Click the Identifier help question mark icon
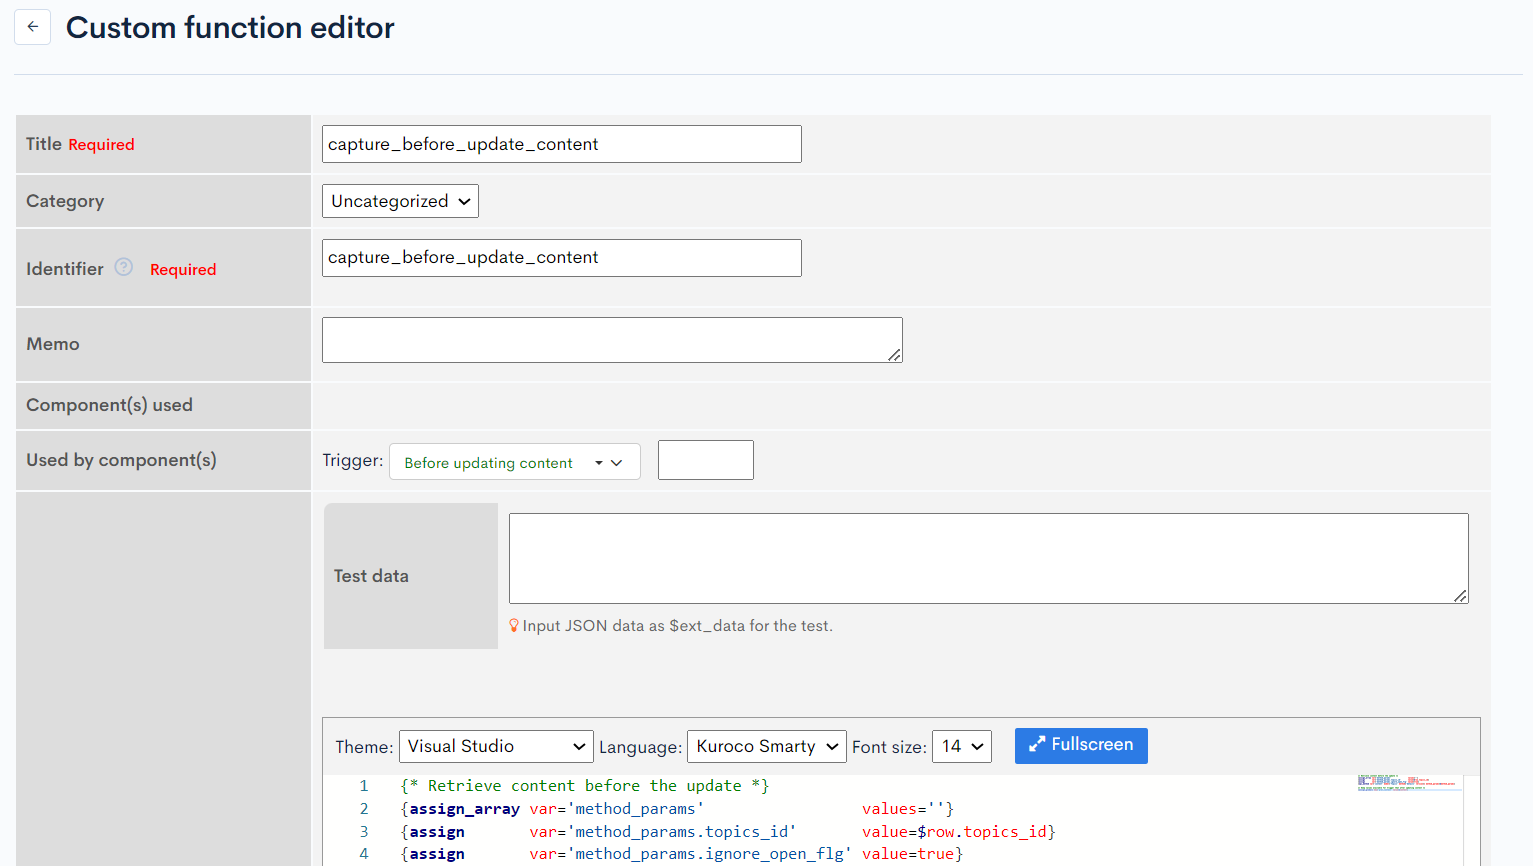1533x866 pixels. [x=124, y=267]
